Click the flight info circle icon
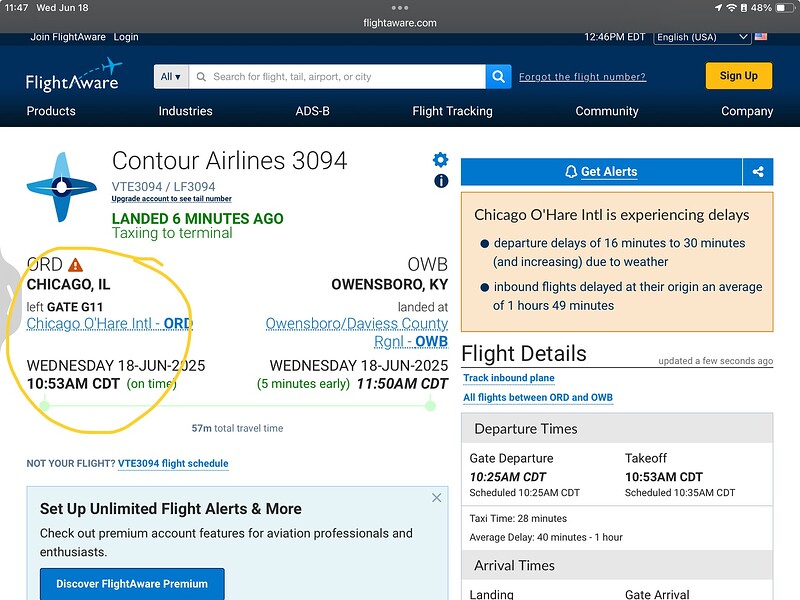 pyautogui.click(x=441, y=181)
